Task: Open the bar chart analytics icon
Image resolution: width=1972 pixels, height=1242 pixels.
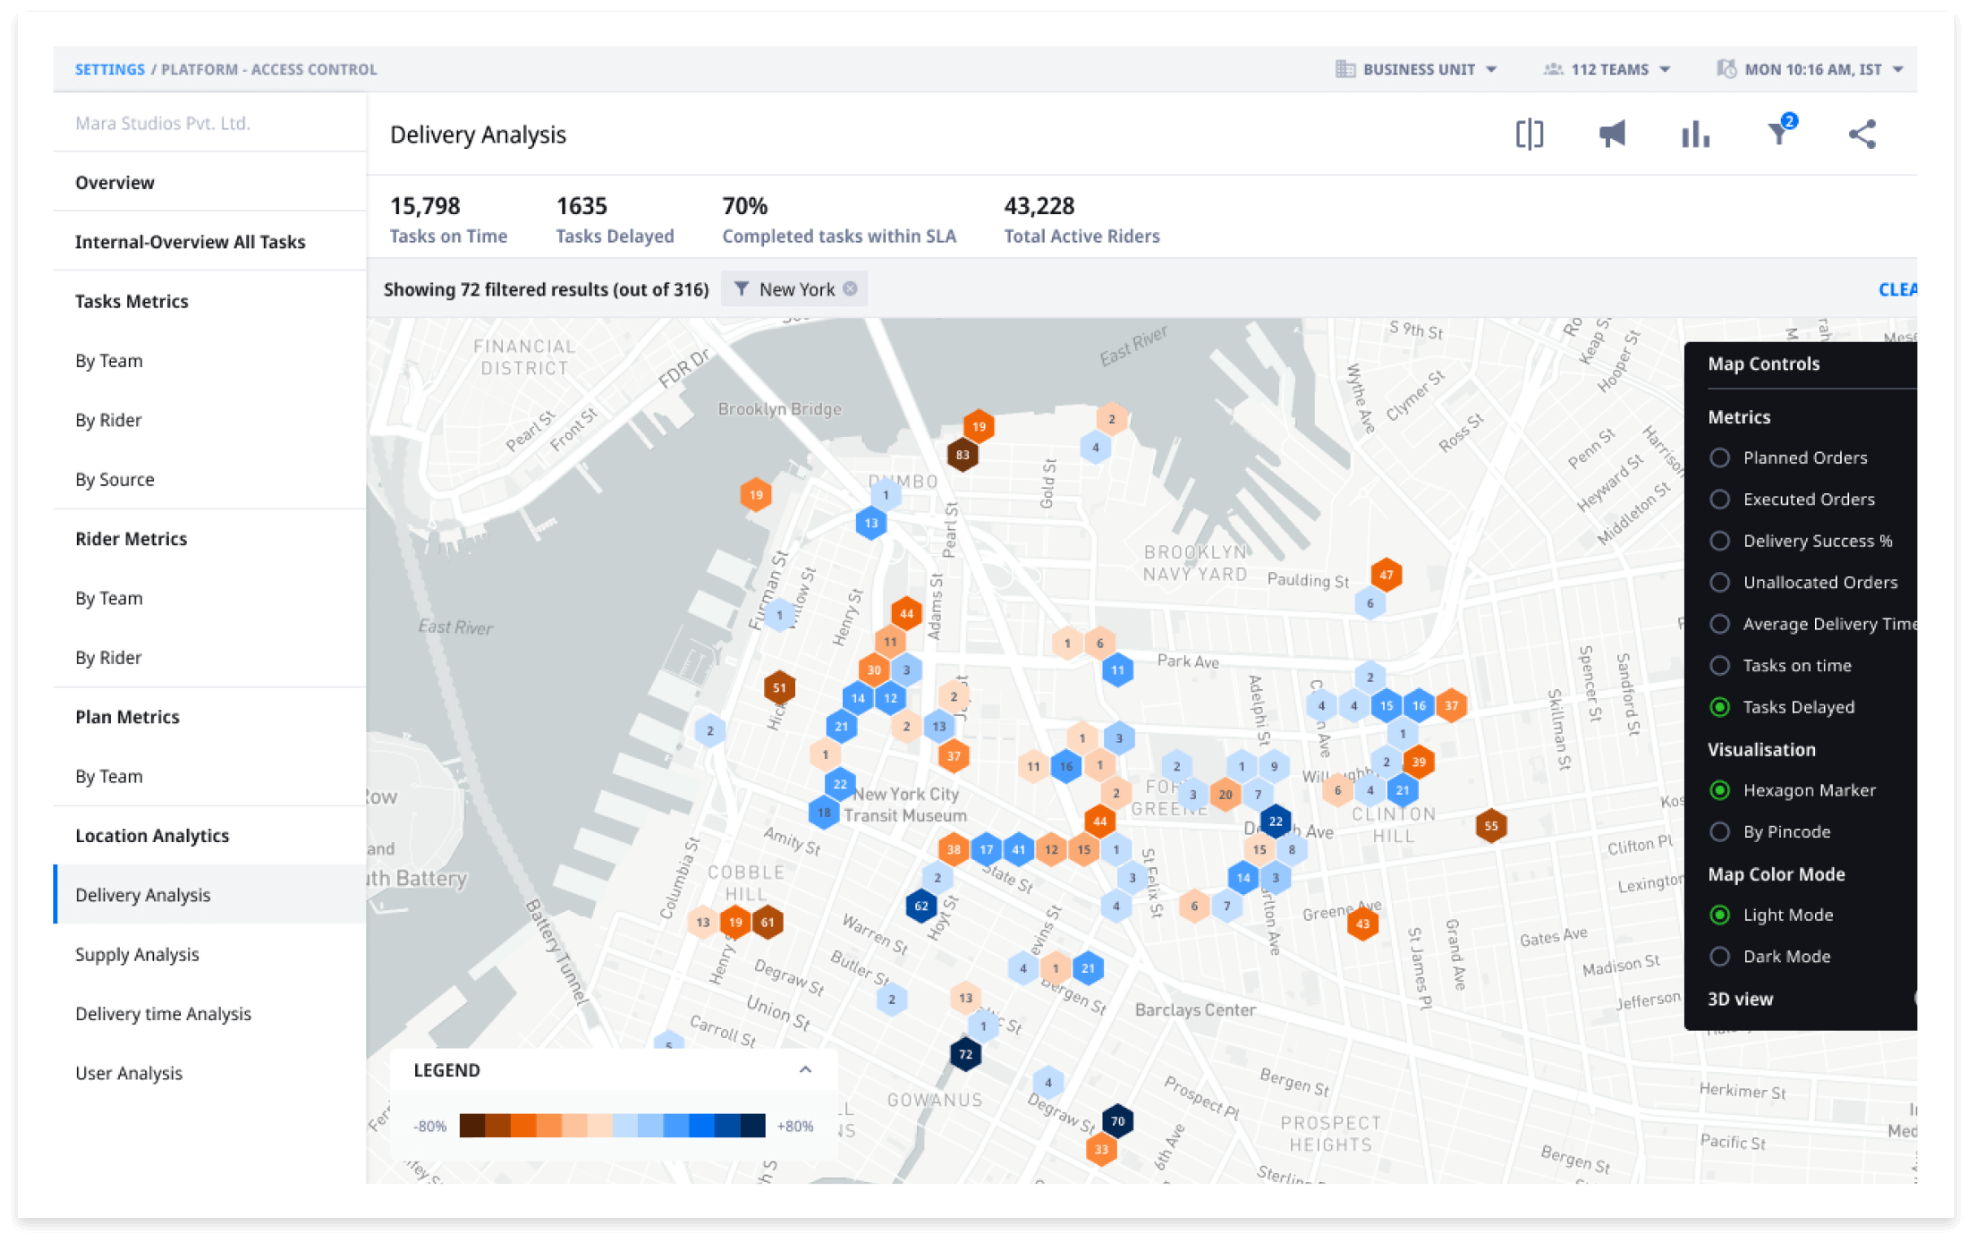Action: [x=1695, y=133]
